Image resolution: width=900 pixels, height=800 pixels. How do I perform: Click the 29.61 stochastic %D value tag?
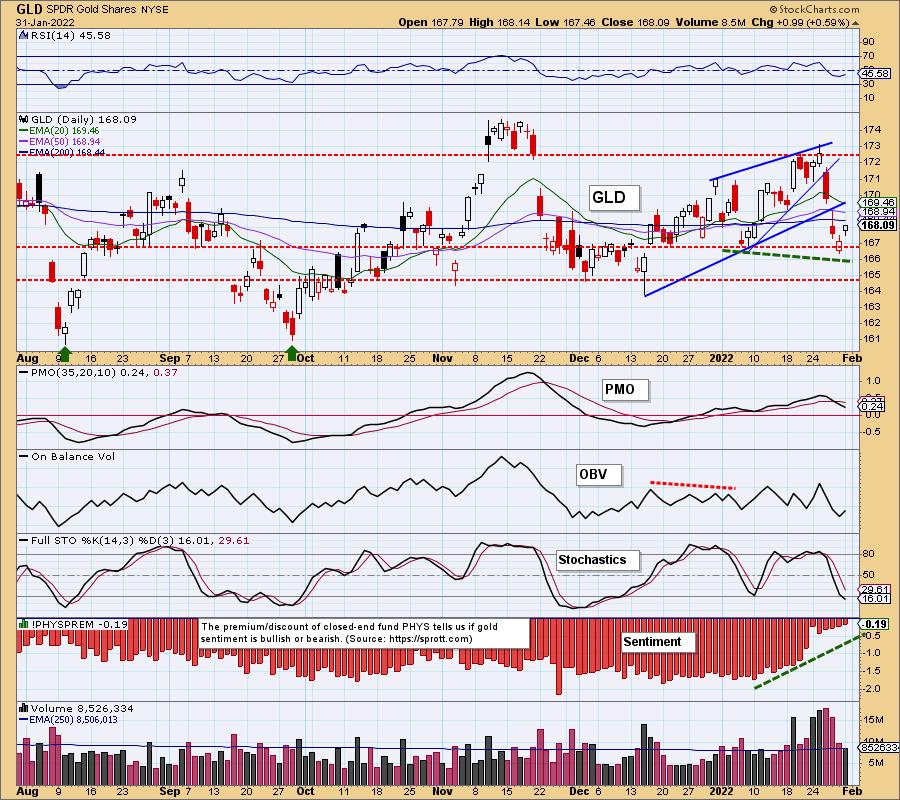coord(875,589)
